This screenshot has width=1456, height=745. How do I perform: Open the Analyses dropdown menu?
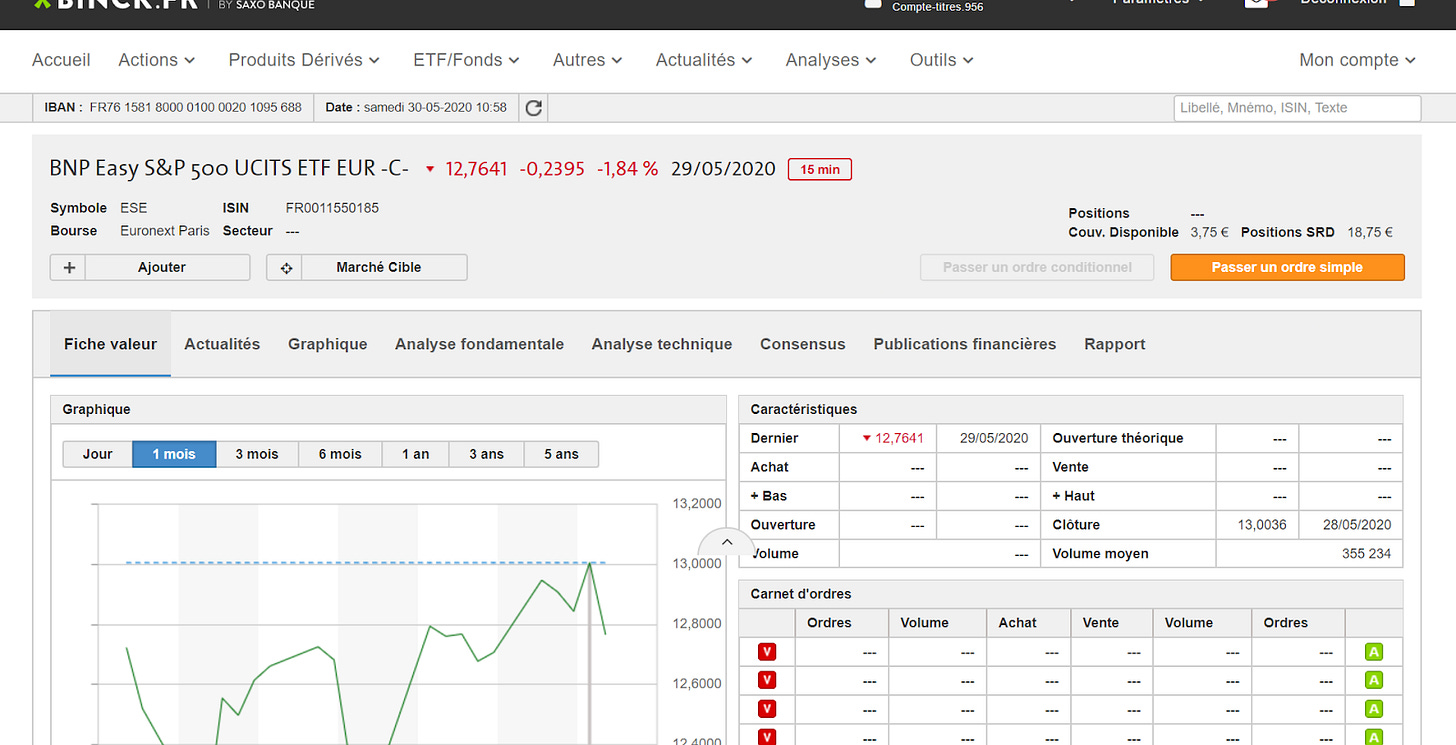tap(831, 60)
